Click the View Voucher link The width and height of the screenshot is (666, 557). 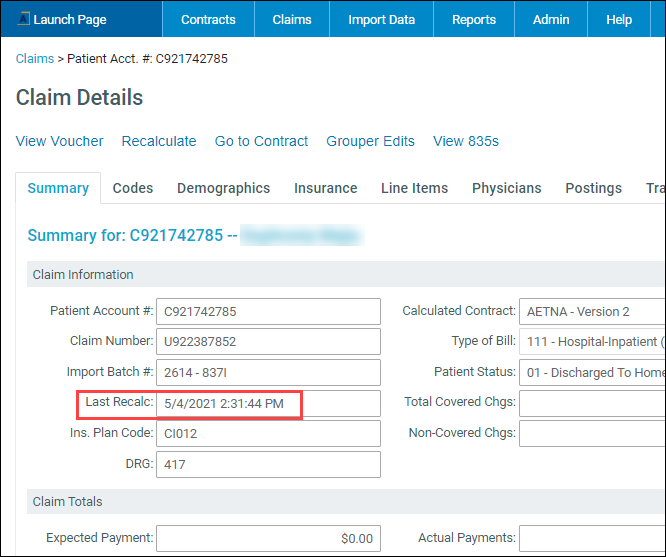(x=59, y=141)
